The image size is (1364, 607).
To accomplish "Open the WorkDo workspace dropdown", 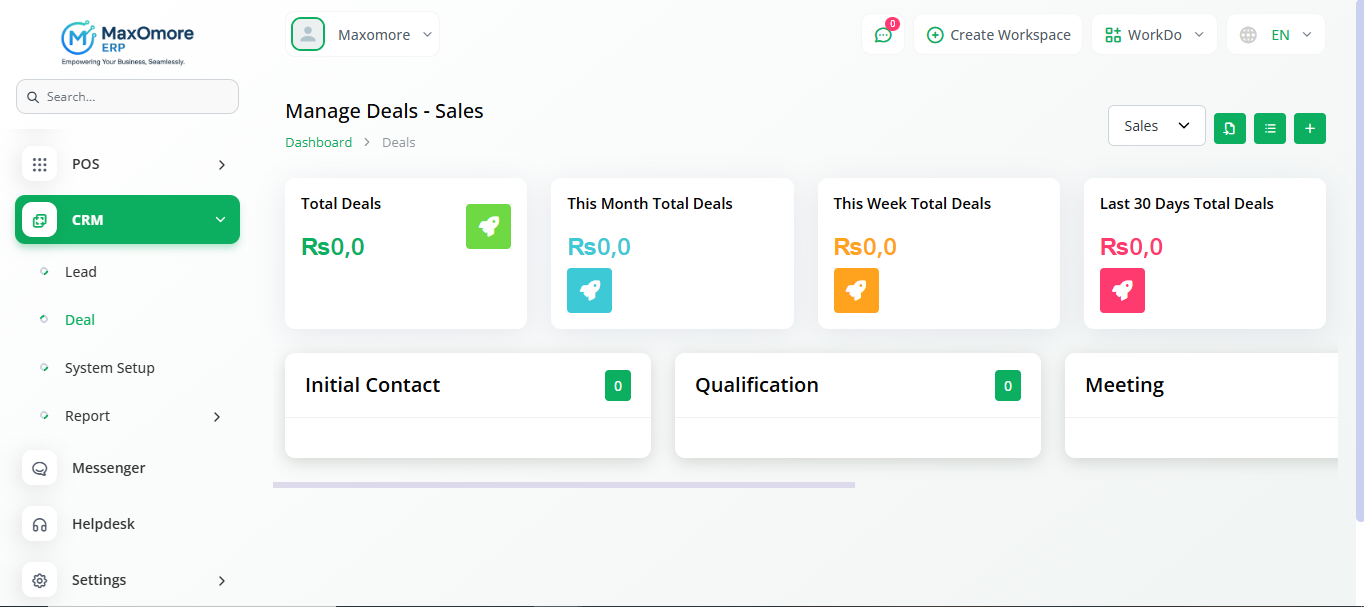I will pos(1154,35).
